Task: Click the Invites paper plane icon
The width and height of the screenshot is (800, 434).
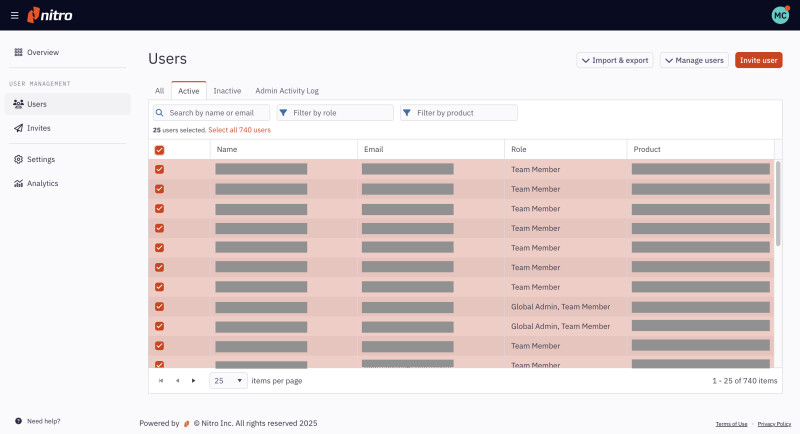Action: pyautogui.click(x=18, y=128)
